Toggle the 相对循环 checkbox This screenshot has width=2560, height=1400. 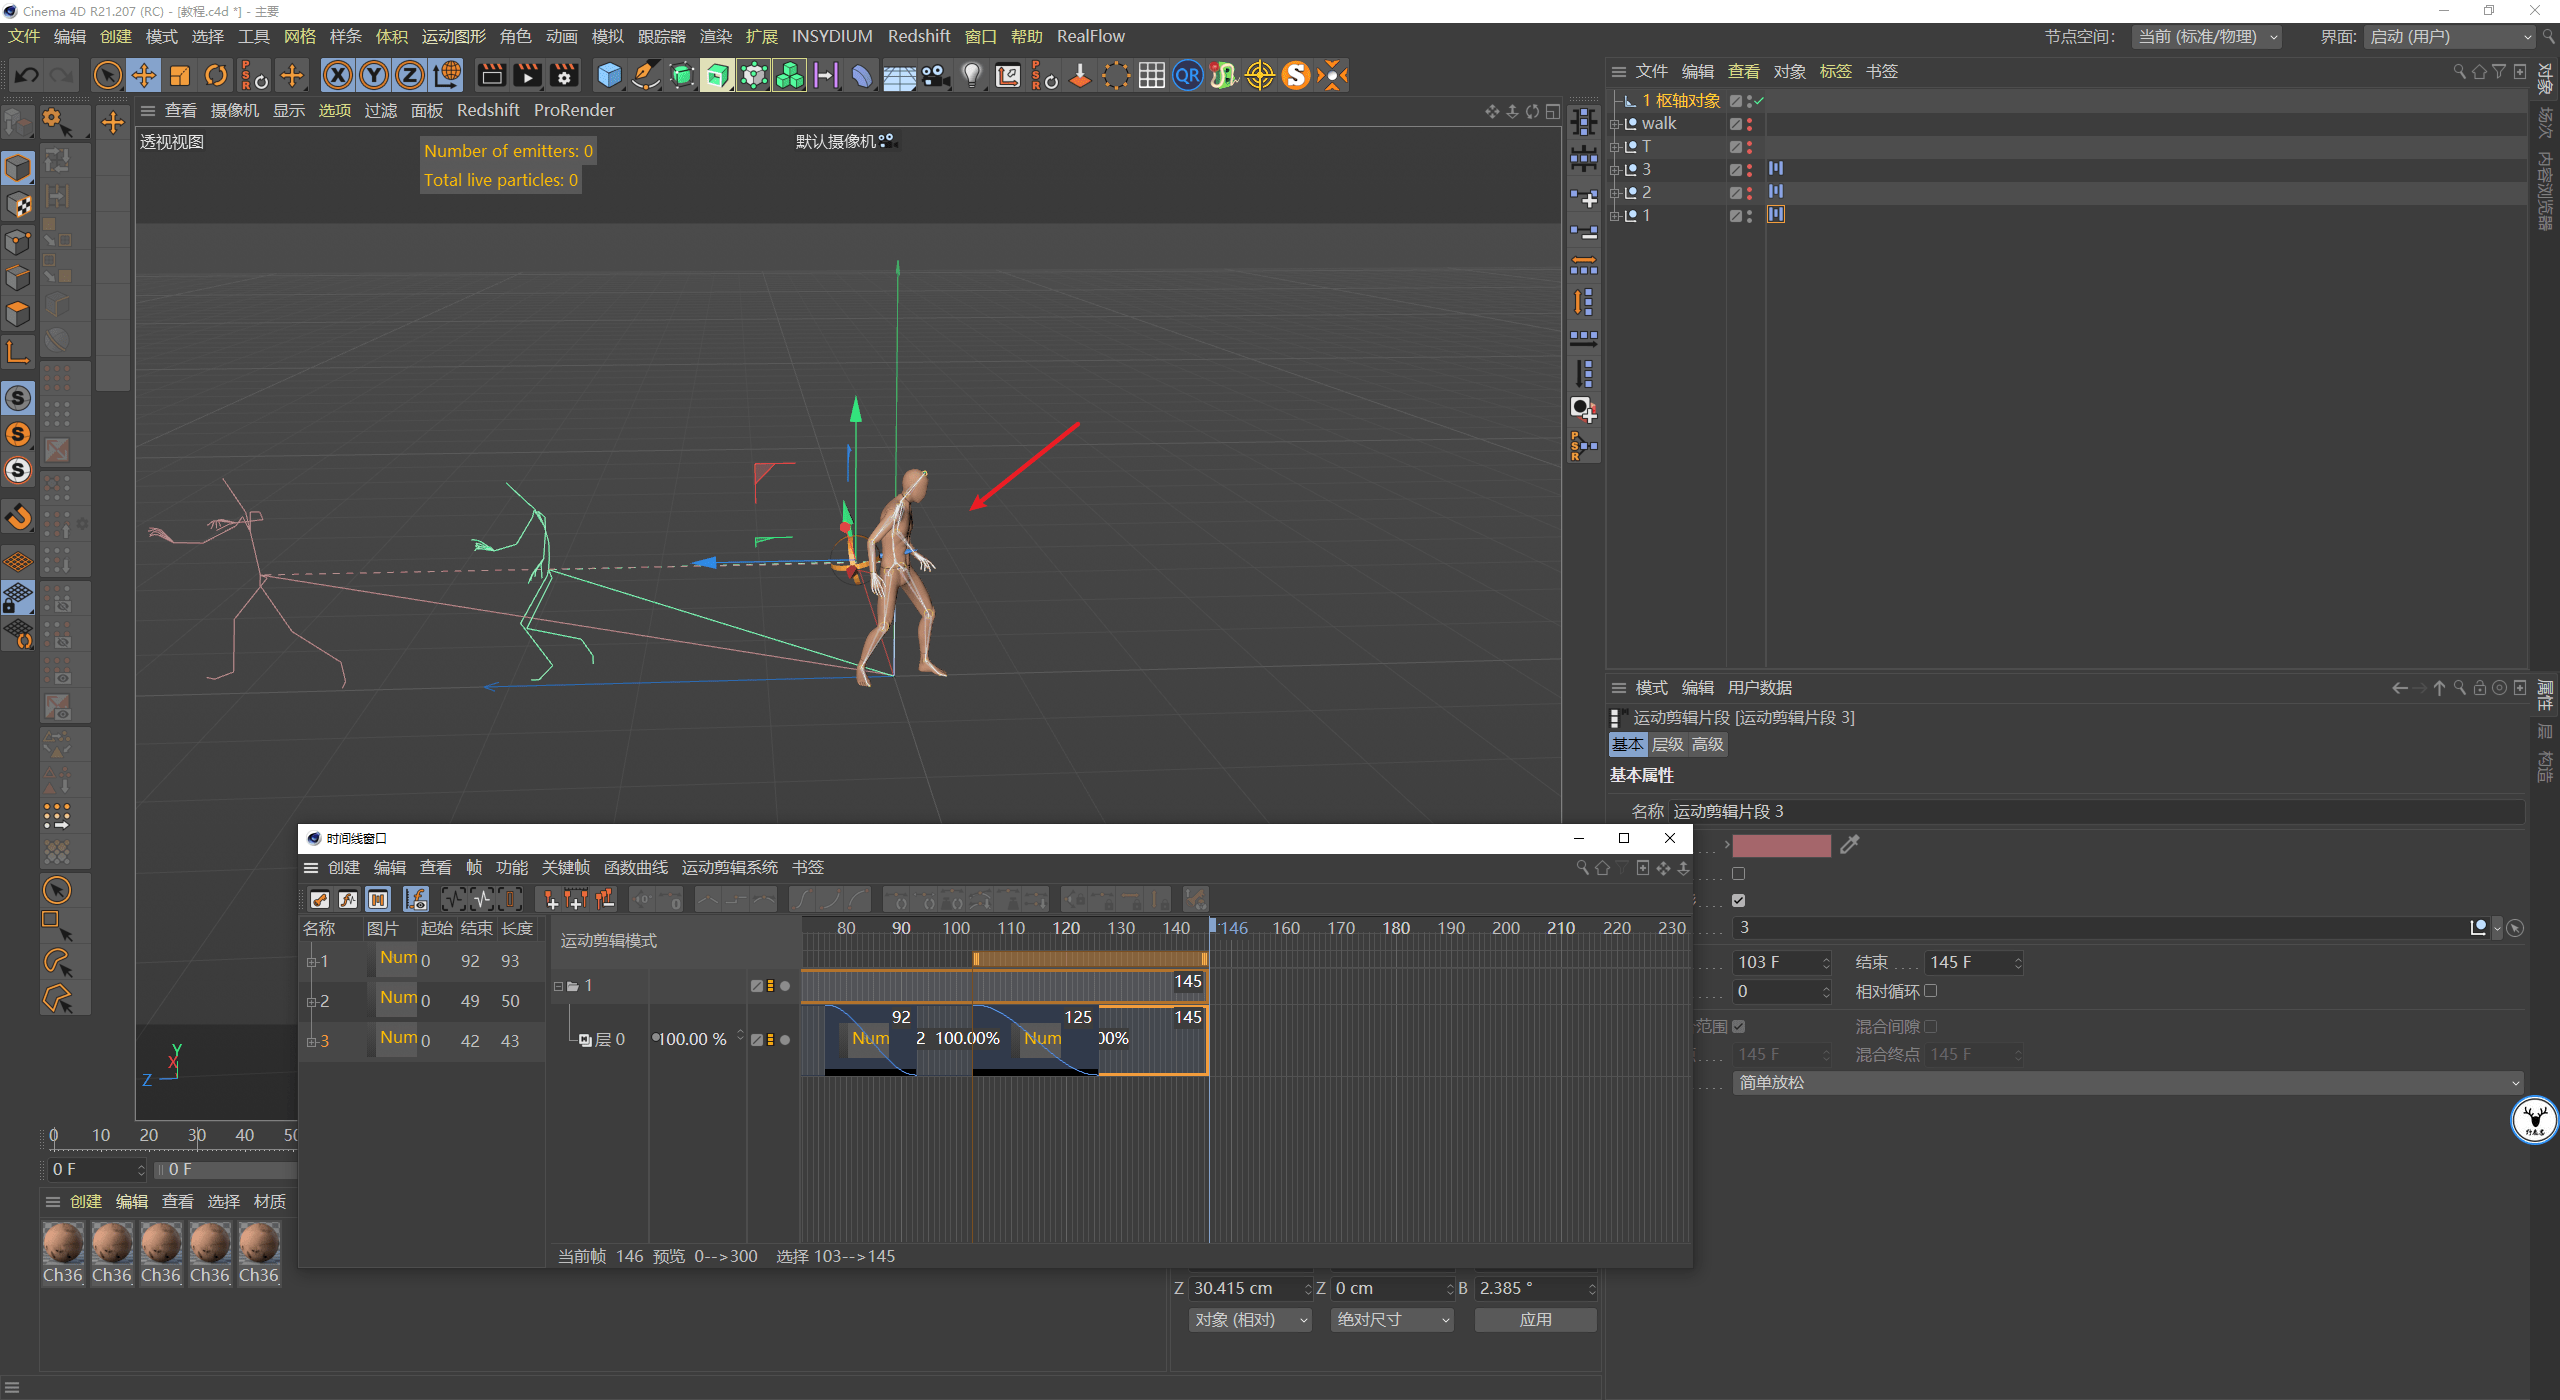coord(1931,991)
